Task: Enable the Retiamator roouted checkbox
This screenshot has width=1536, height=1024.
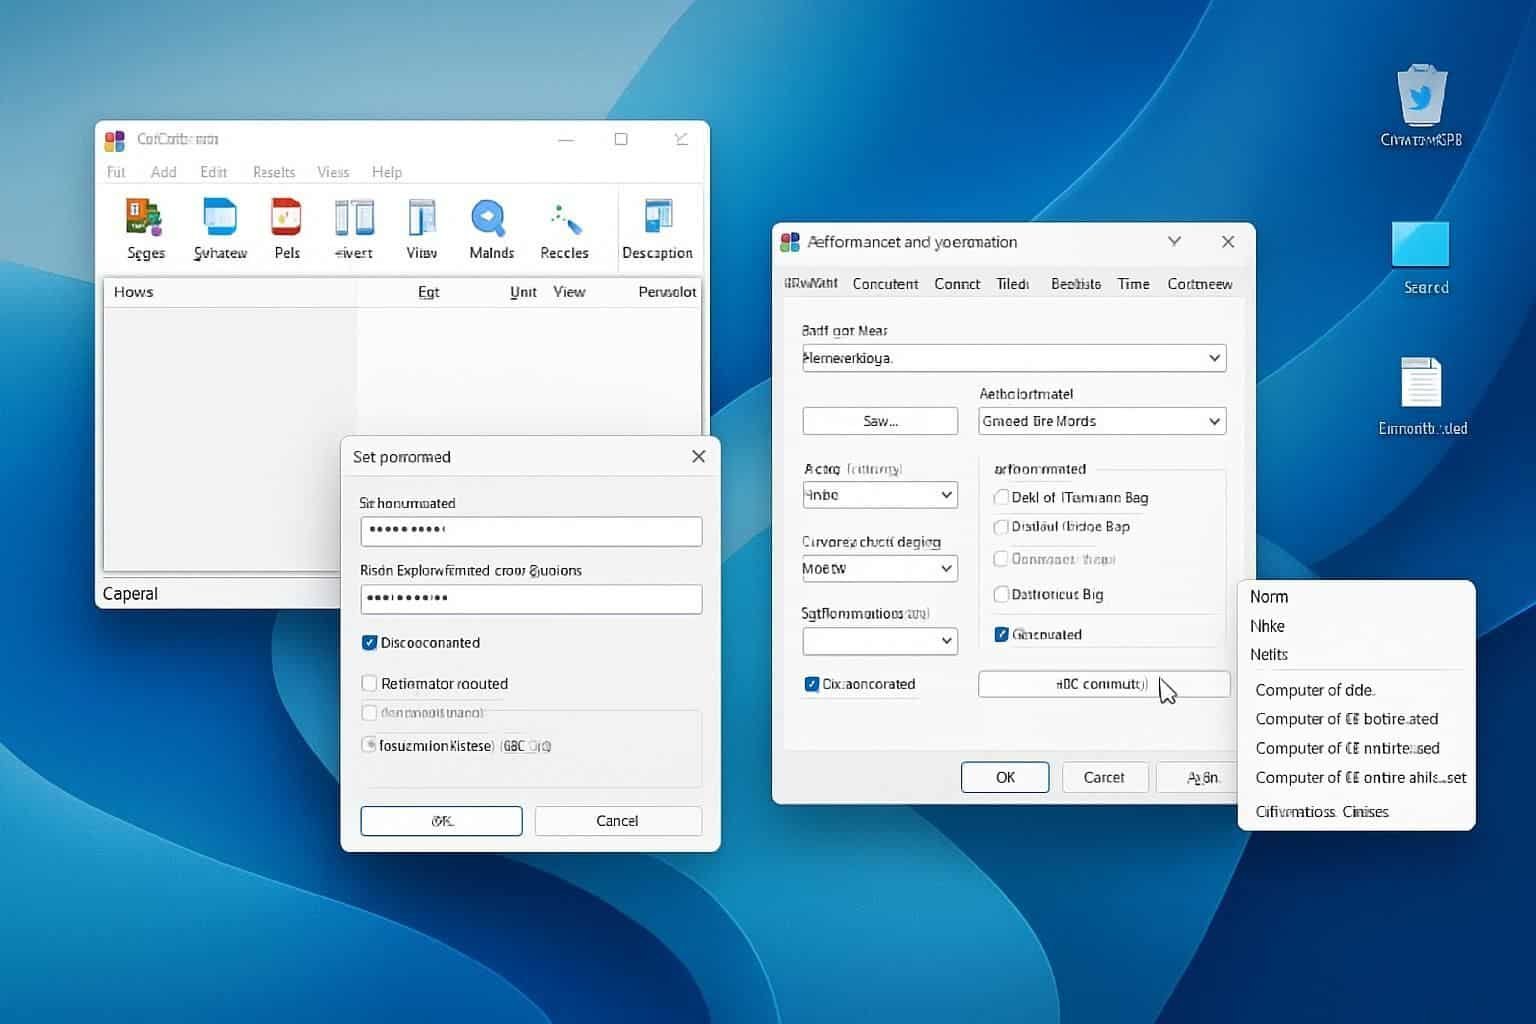Action: 369,683
